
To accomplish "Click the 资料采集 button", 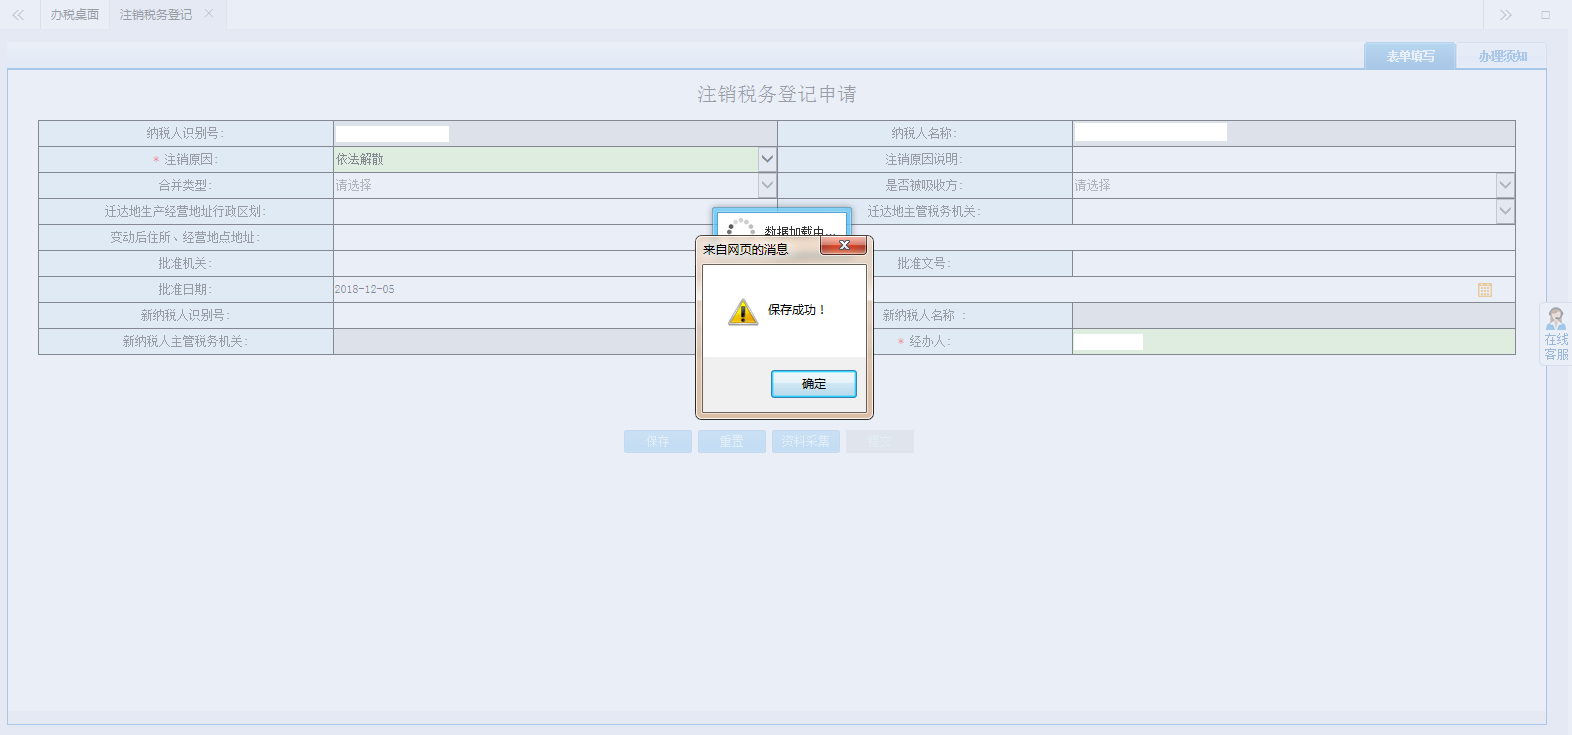I will [x=805, y=442].
